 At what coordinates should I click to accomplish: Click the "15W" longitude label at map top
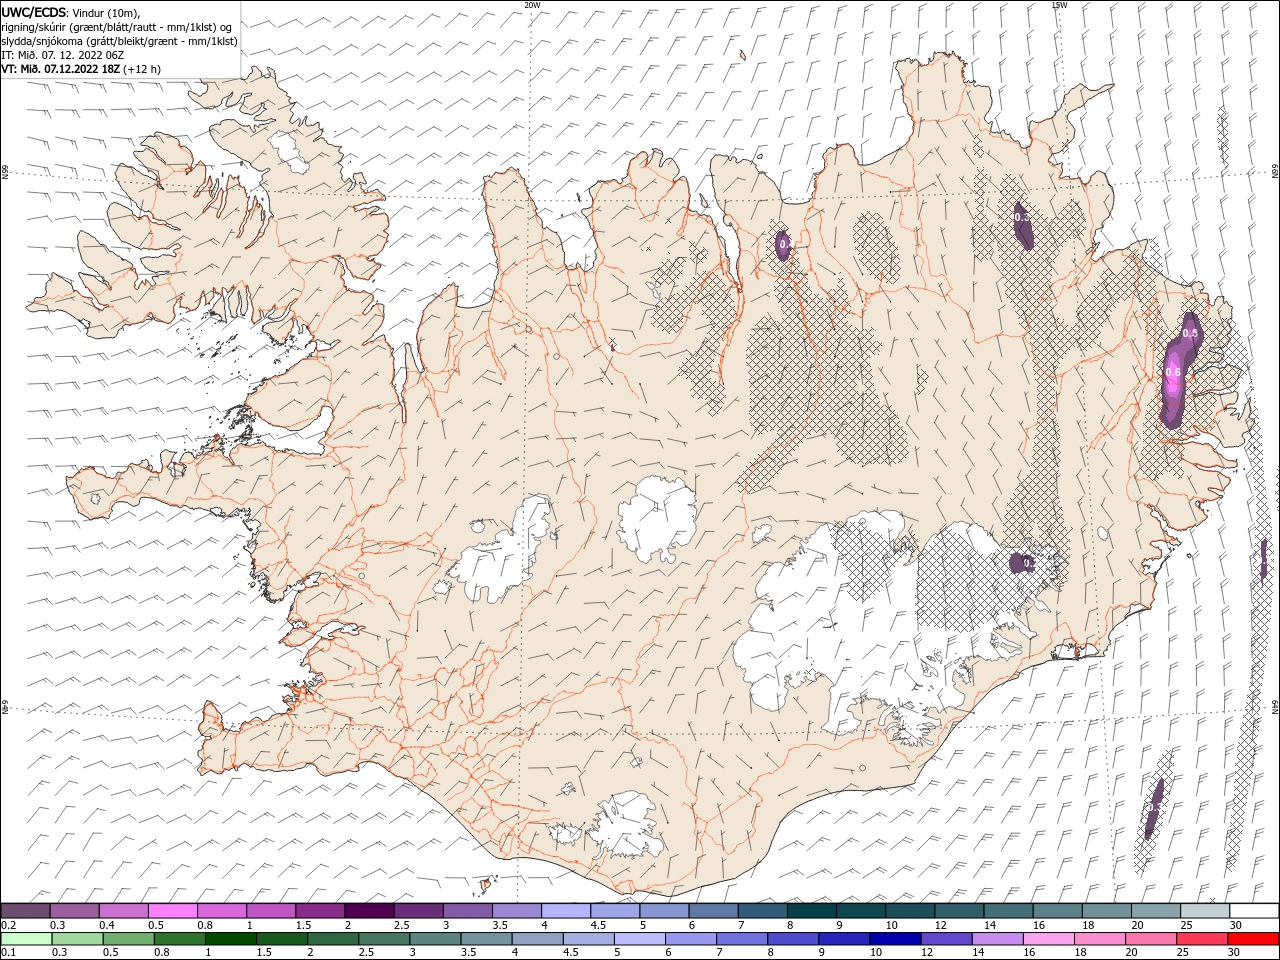(x=1059, y=5)
